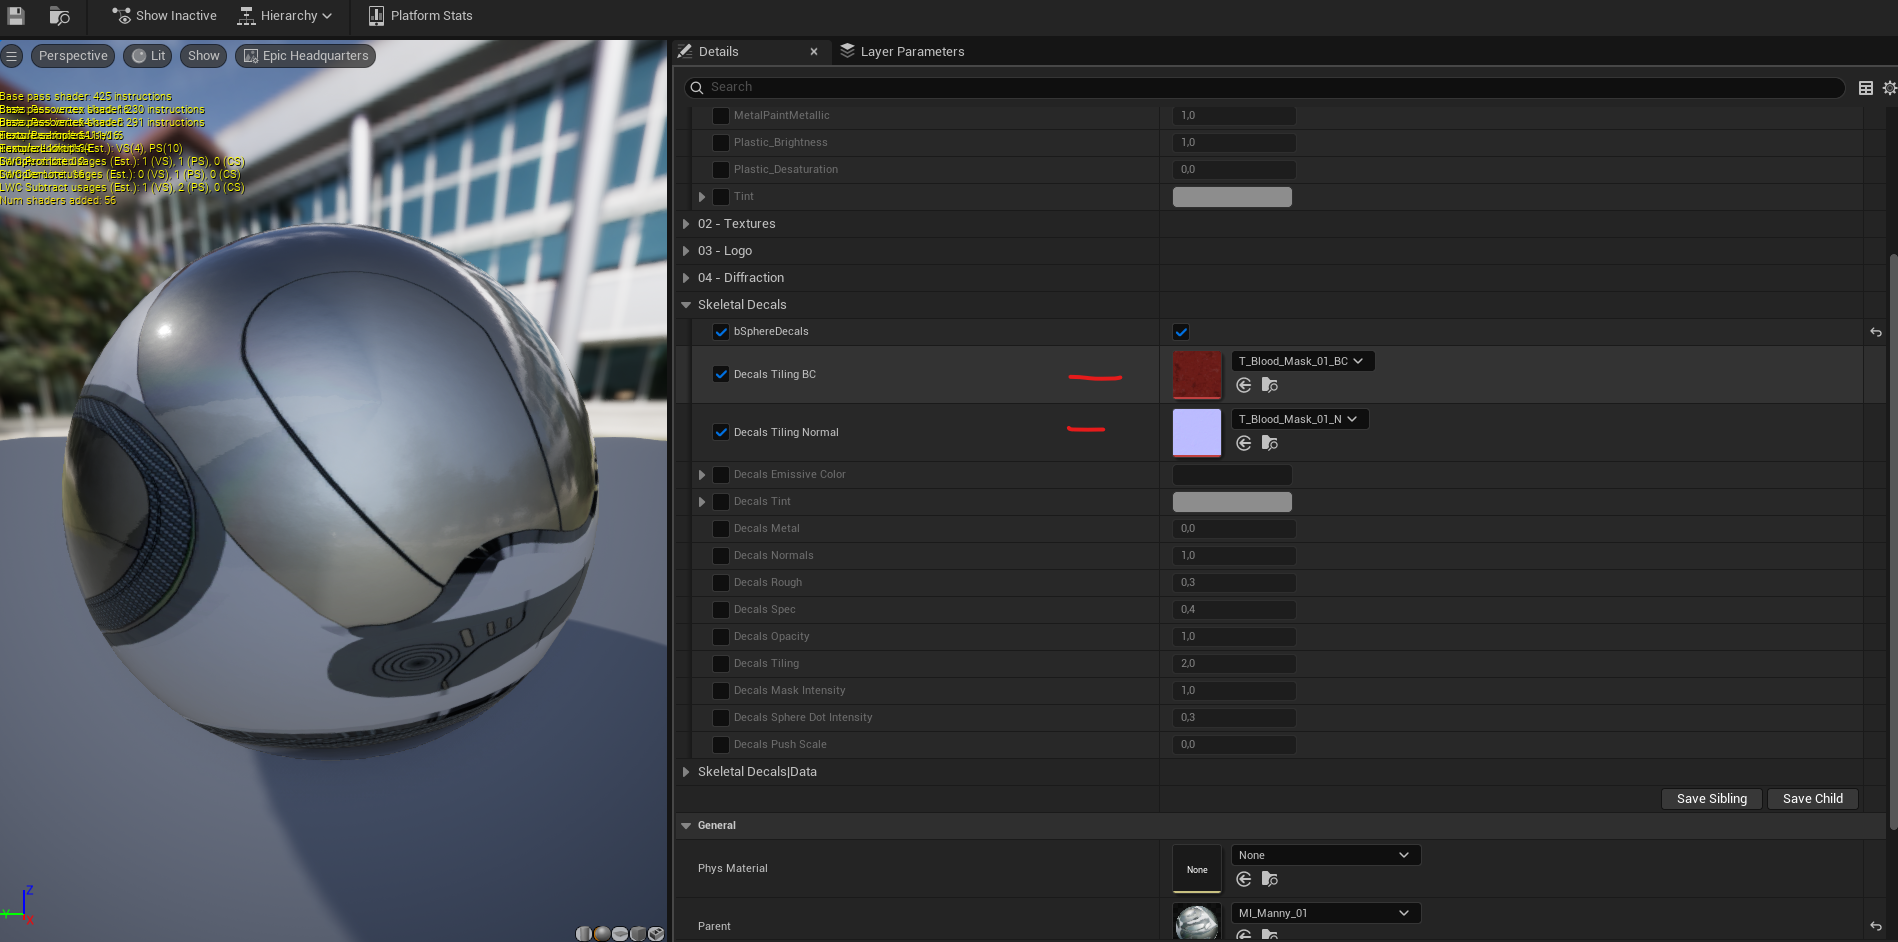The height and width of the screenshot is (942, 1898).
Task: Reset Parent material to default arrow
Action: click(1876, 926)
